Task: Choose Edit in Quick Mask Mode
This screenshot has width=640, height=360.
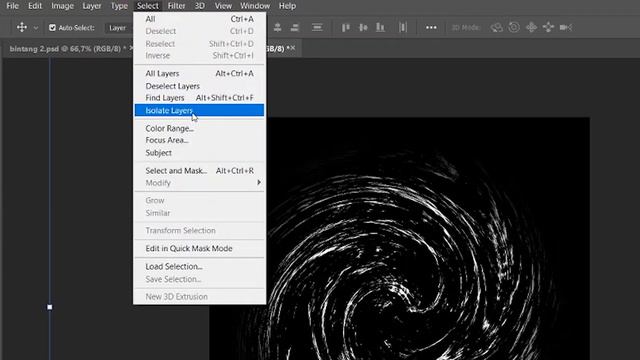Action: (199, 249)
